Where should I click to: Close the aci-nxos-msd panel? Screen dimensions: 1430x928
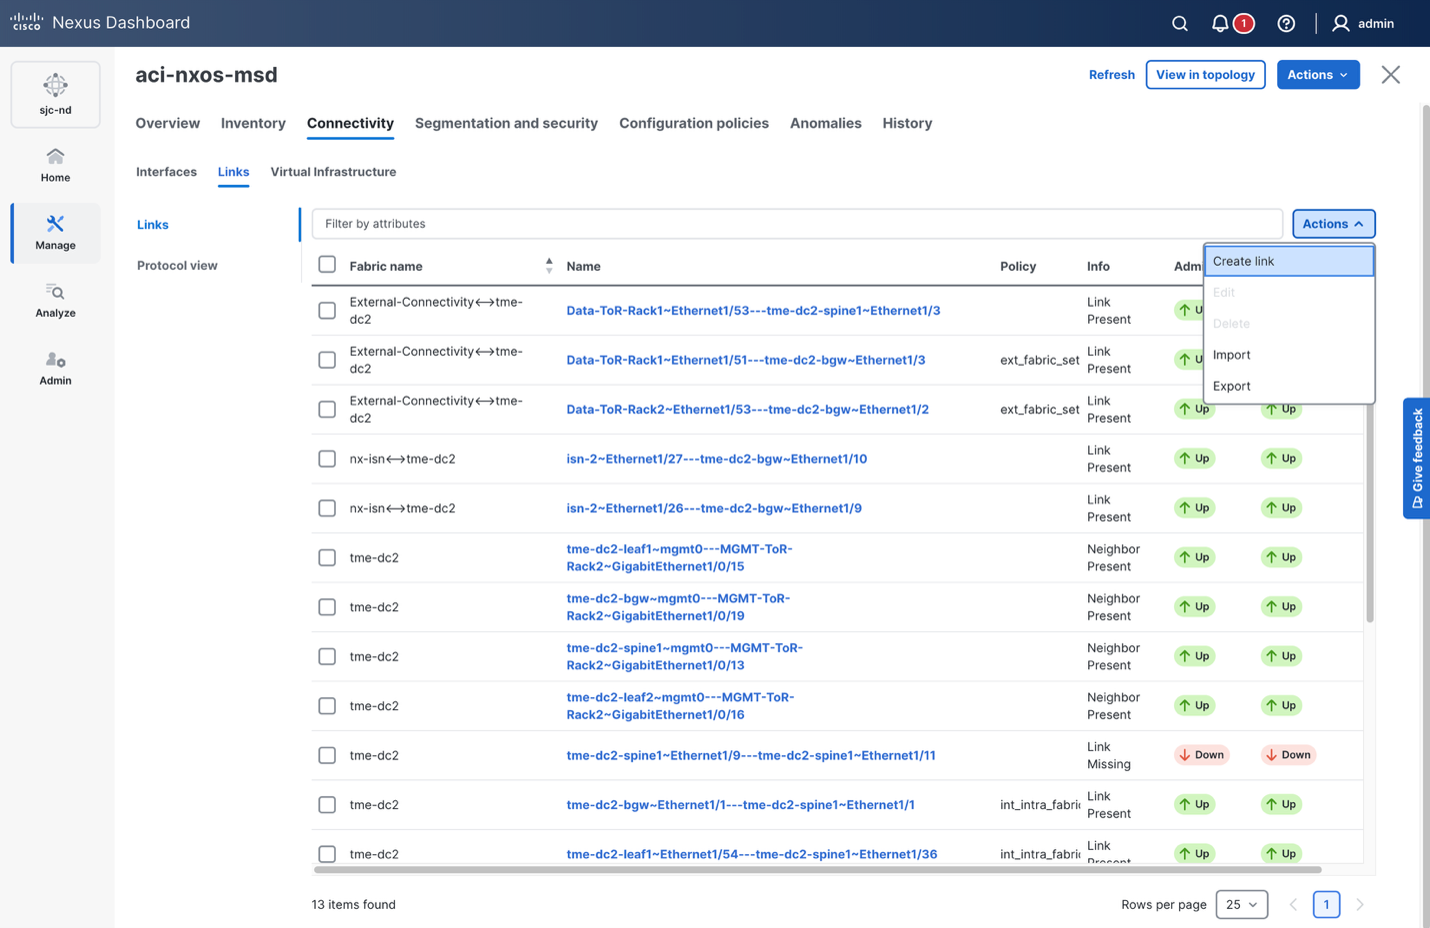[1390, 75]
